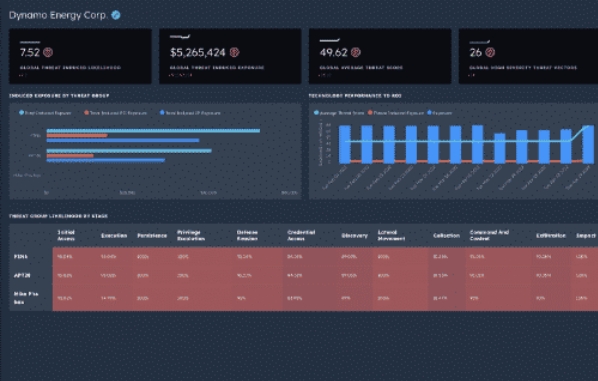Click the dark-blue bar in the APT28 group
Viewport: 598px width, 381px height.
(x=106, y=160)
